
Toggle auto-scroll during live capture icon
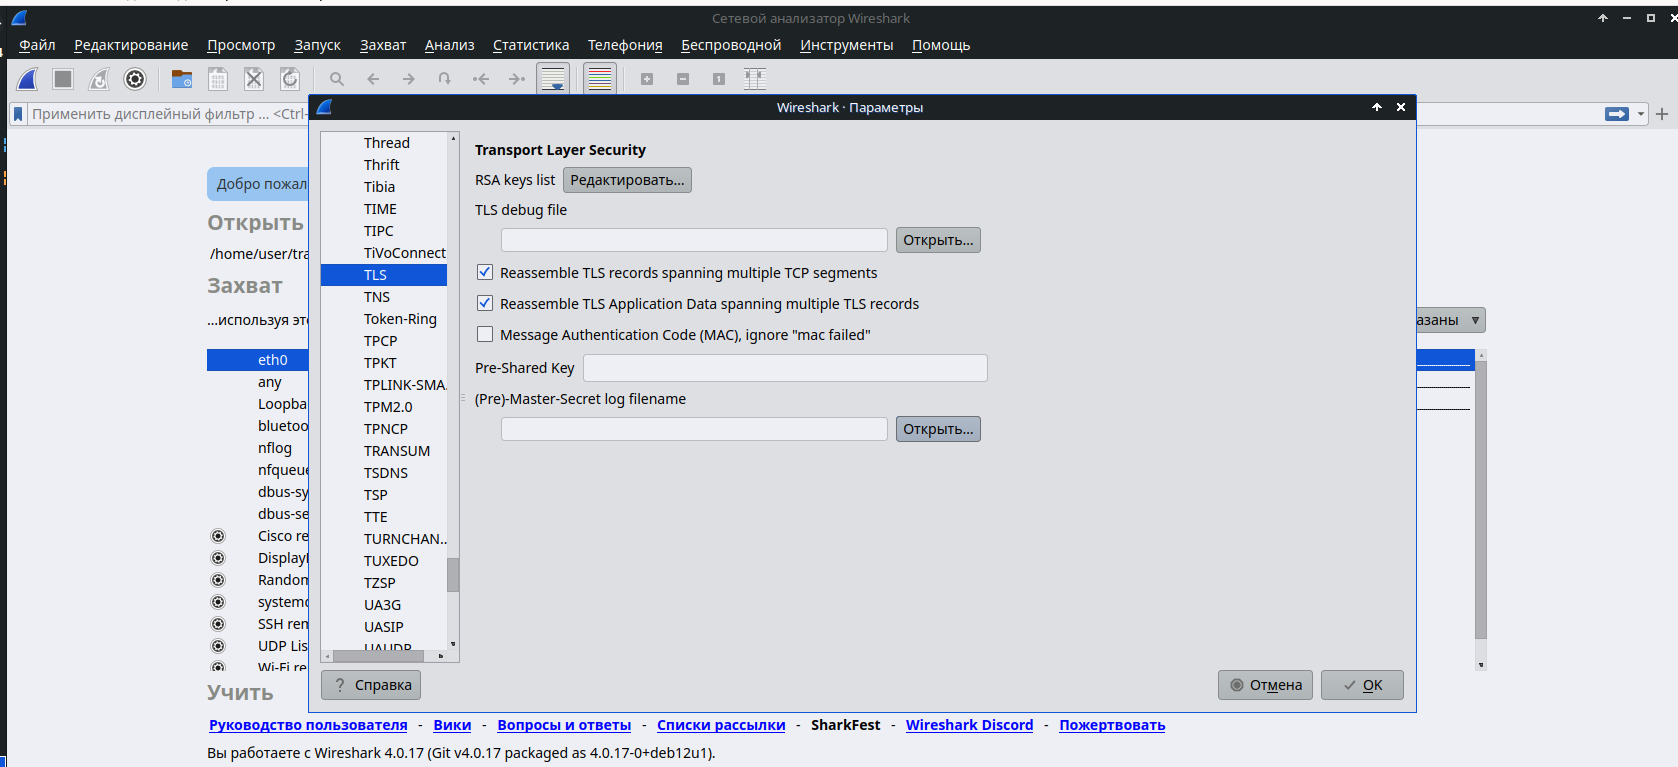tap(553, 79)
